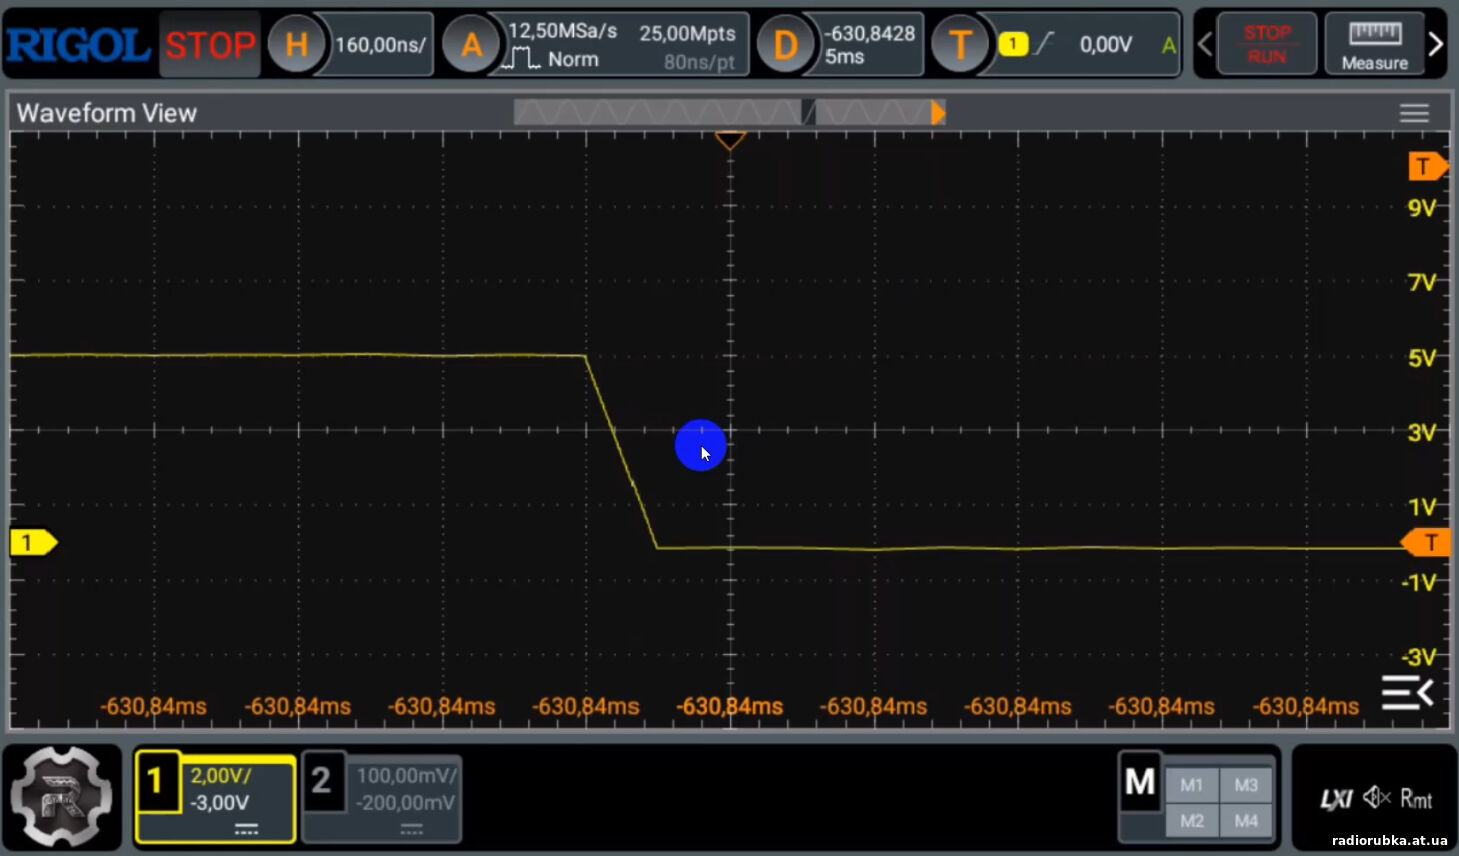The height and width of the screenshot is (856, 1459).
Task: Open the acquisition A settings icon
Action: click(471, 45)
